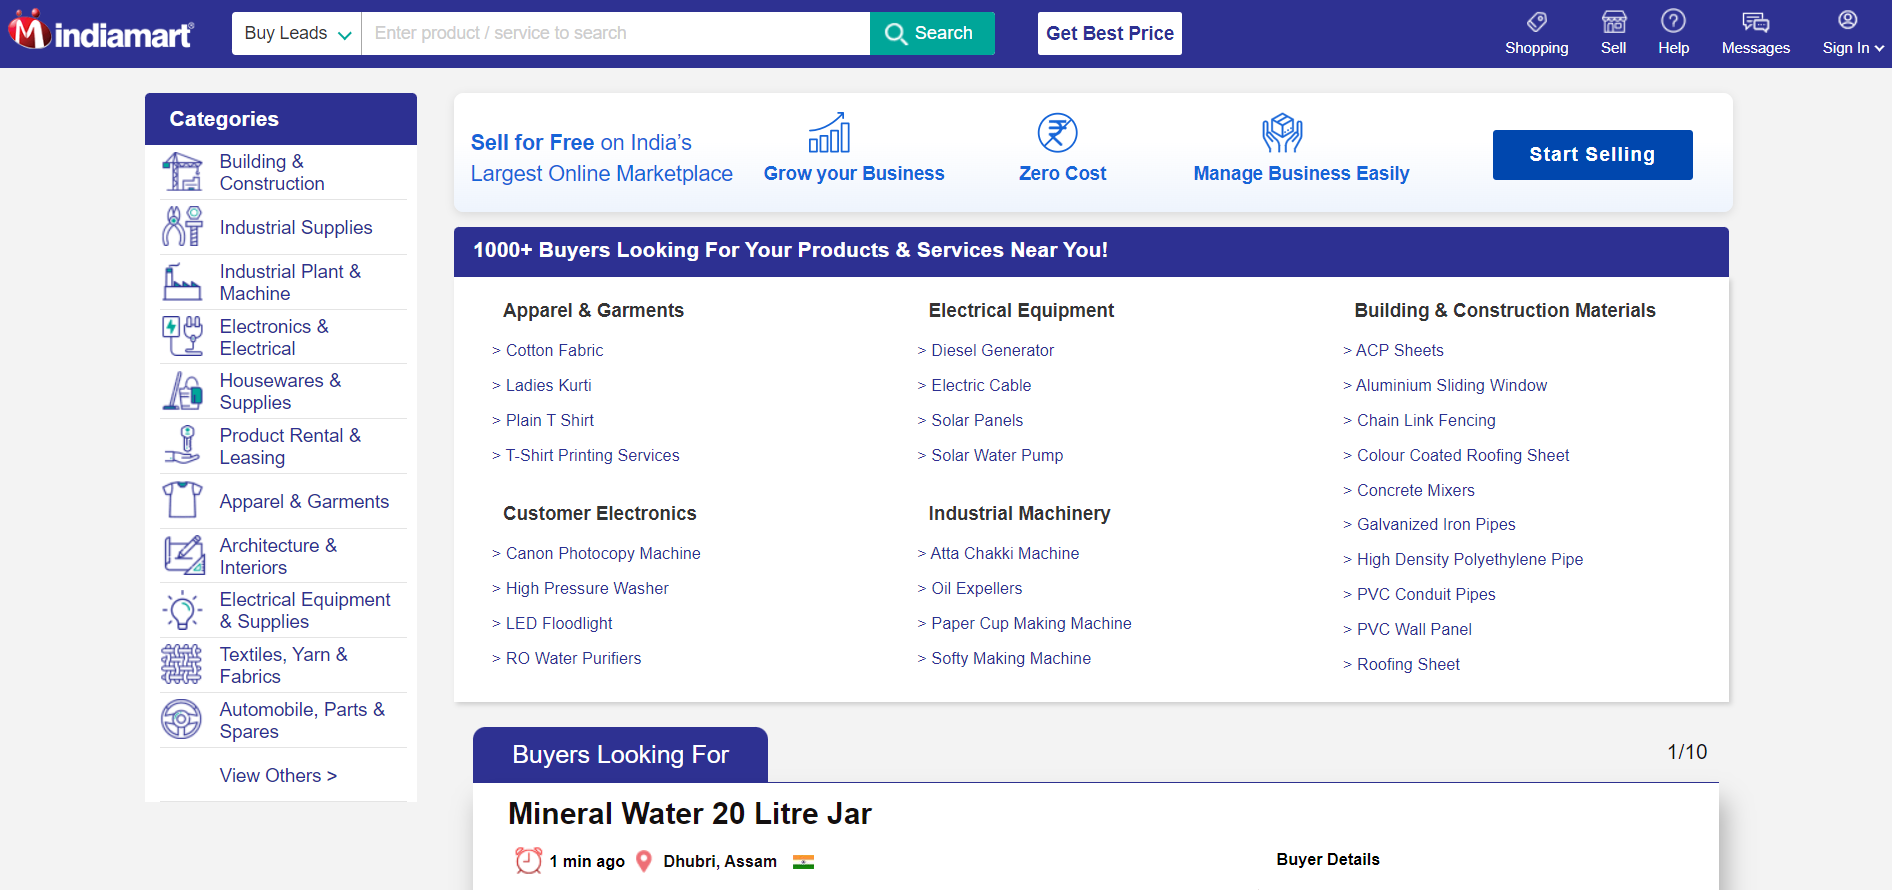Open the Roofing Sheet link
This screenshot has height=890, width=1892.
point(1408,664)
